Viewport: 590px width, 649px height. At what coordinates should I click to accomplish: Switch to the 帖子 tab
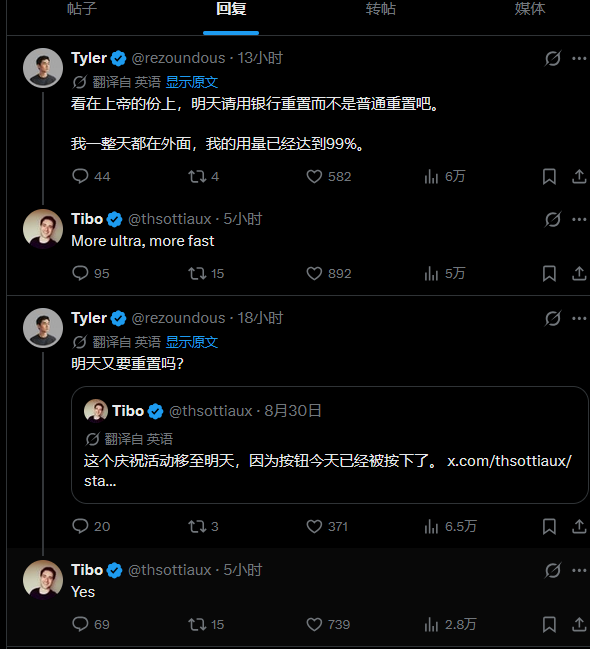click(x=82, y=9)
